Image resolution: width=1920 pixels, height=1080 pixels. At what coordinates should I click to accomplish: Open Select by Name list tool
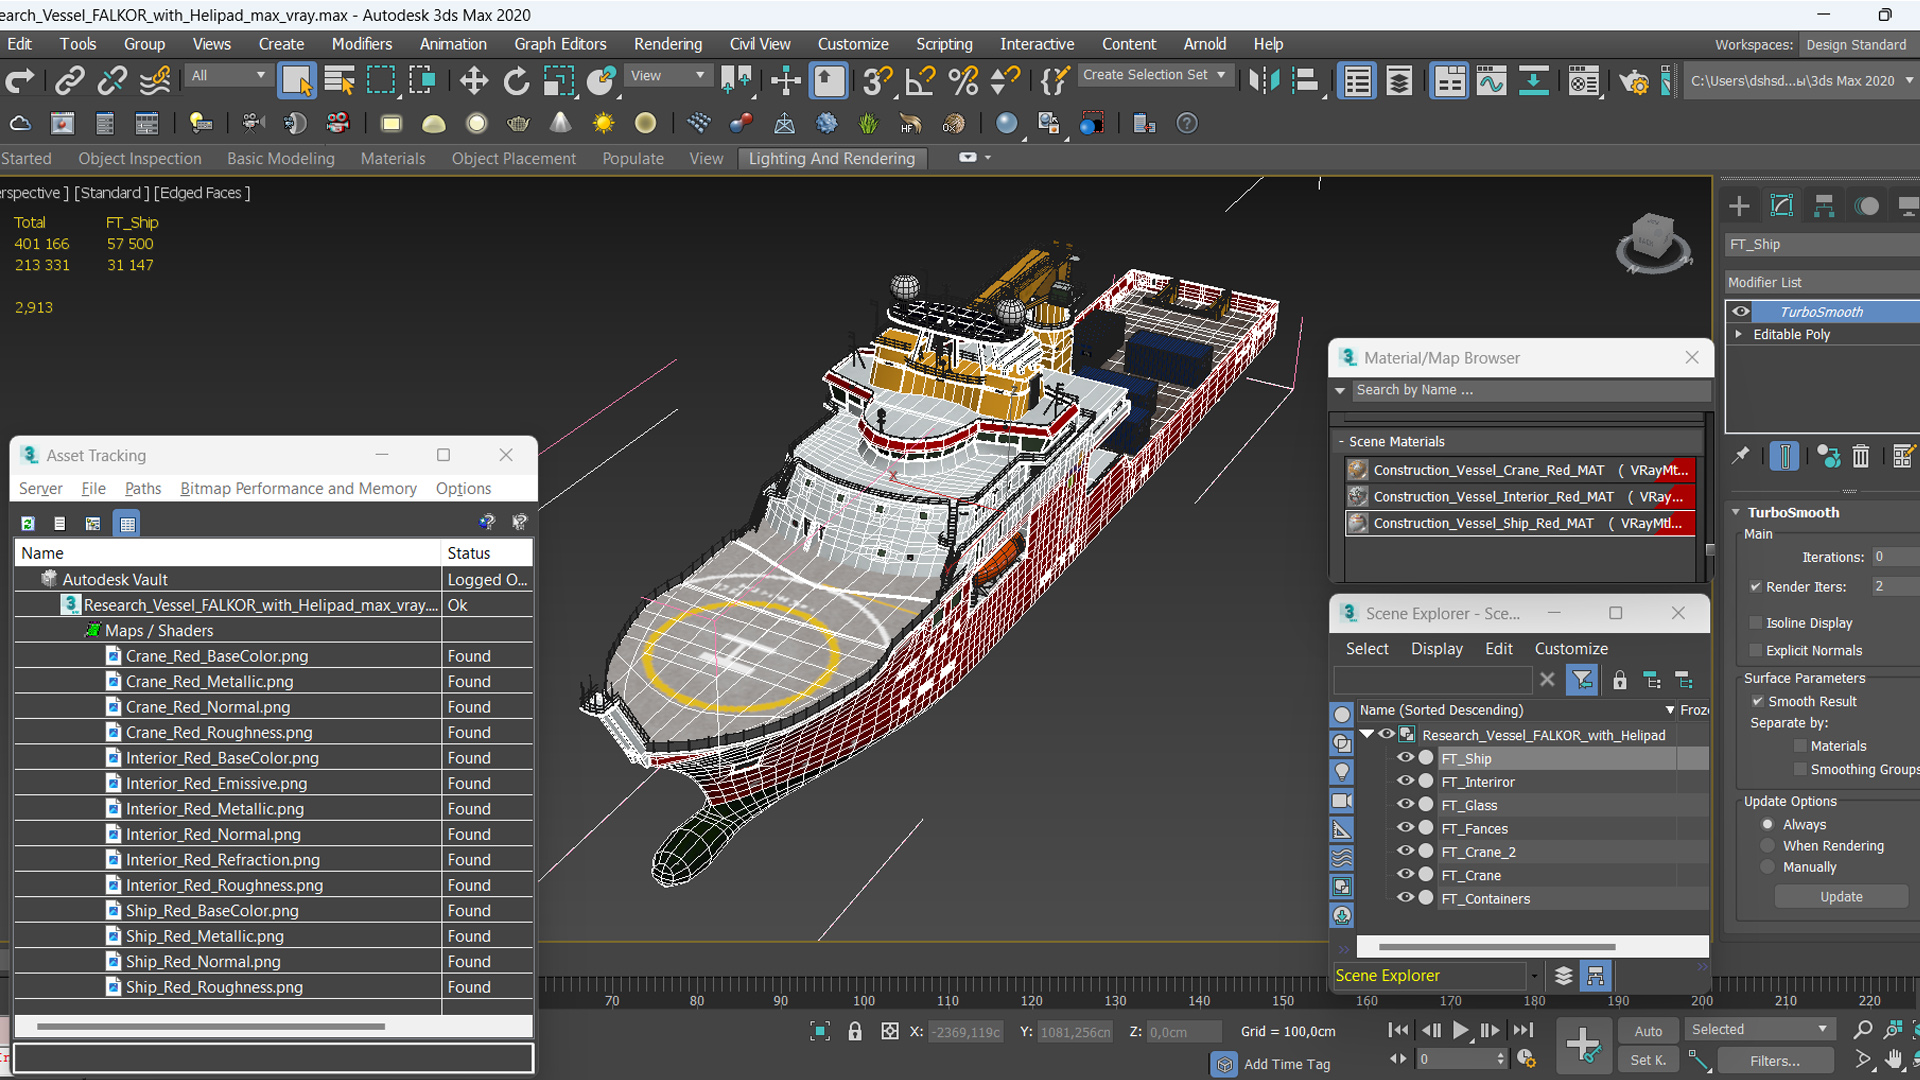[339, 81]
